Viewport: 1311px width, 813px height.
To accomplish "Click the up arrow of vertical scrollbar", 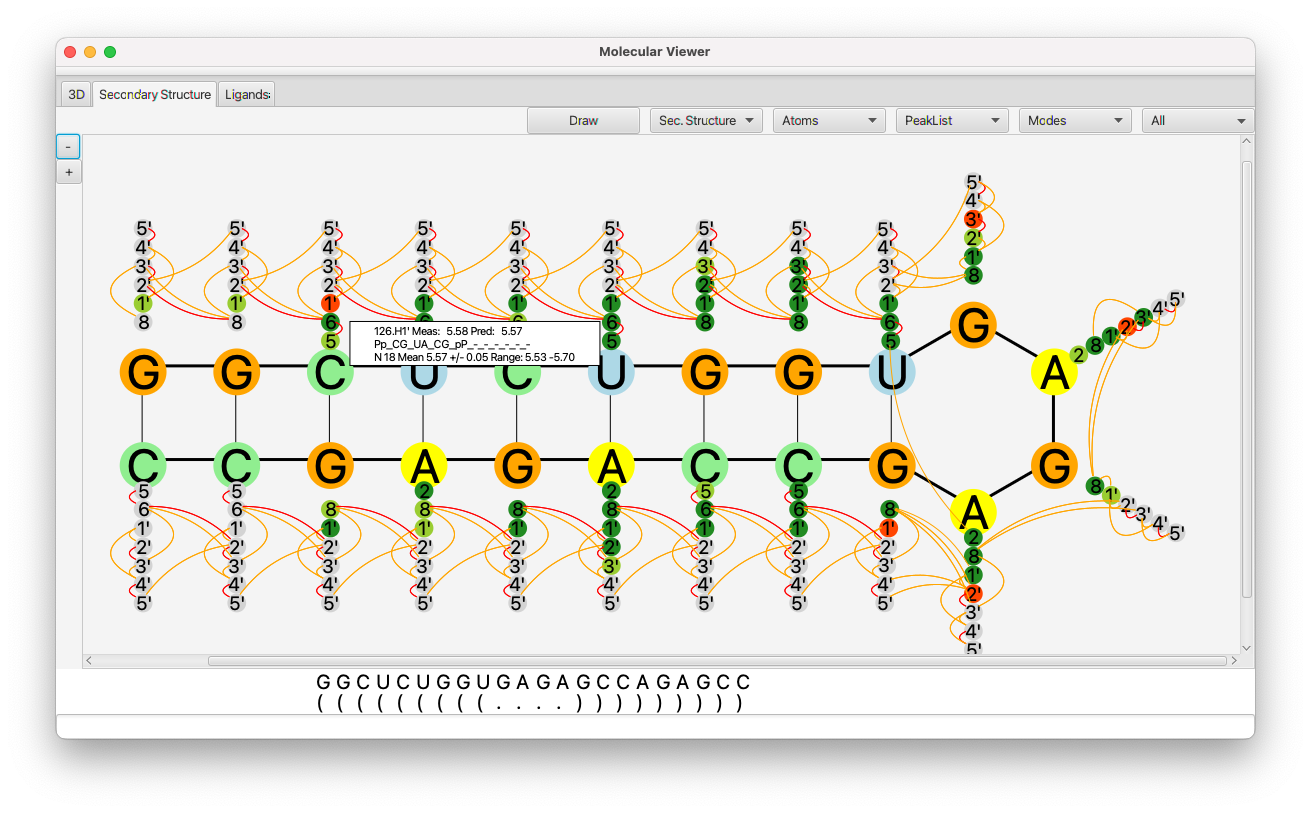I will [x=1247, y=142].
